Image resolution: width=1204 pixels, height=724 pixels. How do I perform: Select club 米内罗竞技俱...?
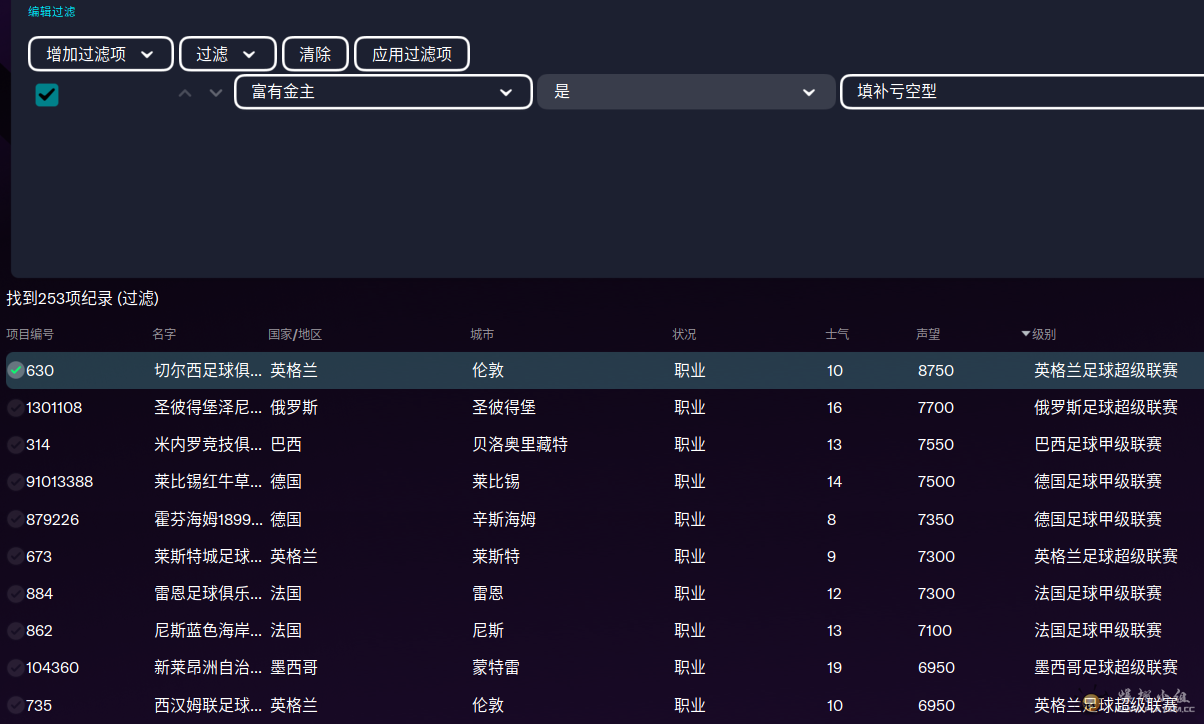(x=208, y=445)
